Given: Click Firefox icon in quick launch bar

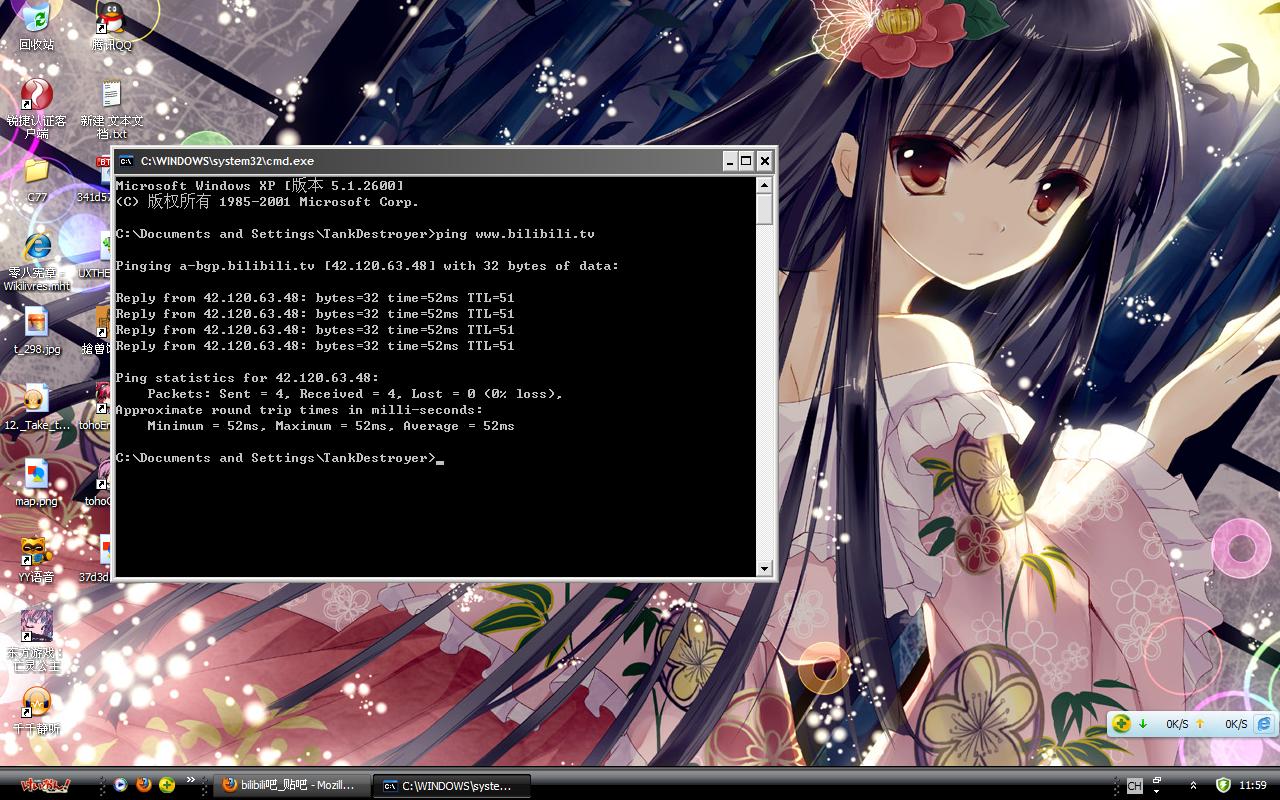Looking at the screenshot, I should coord(144,785).
